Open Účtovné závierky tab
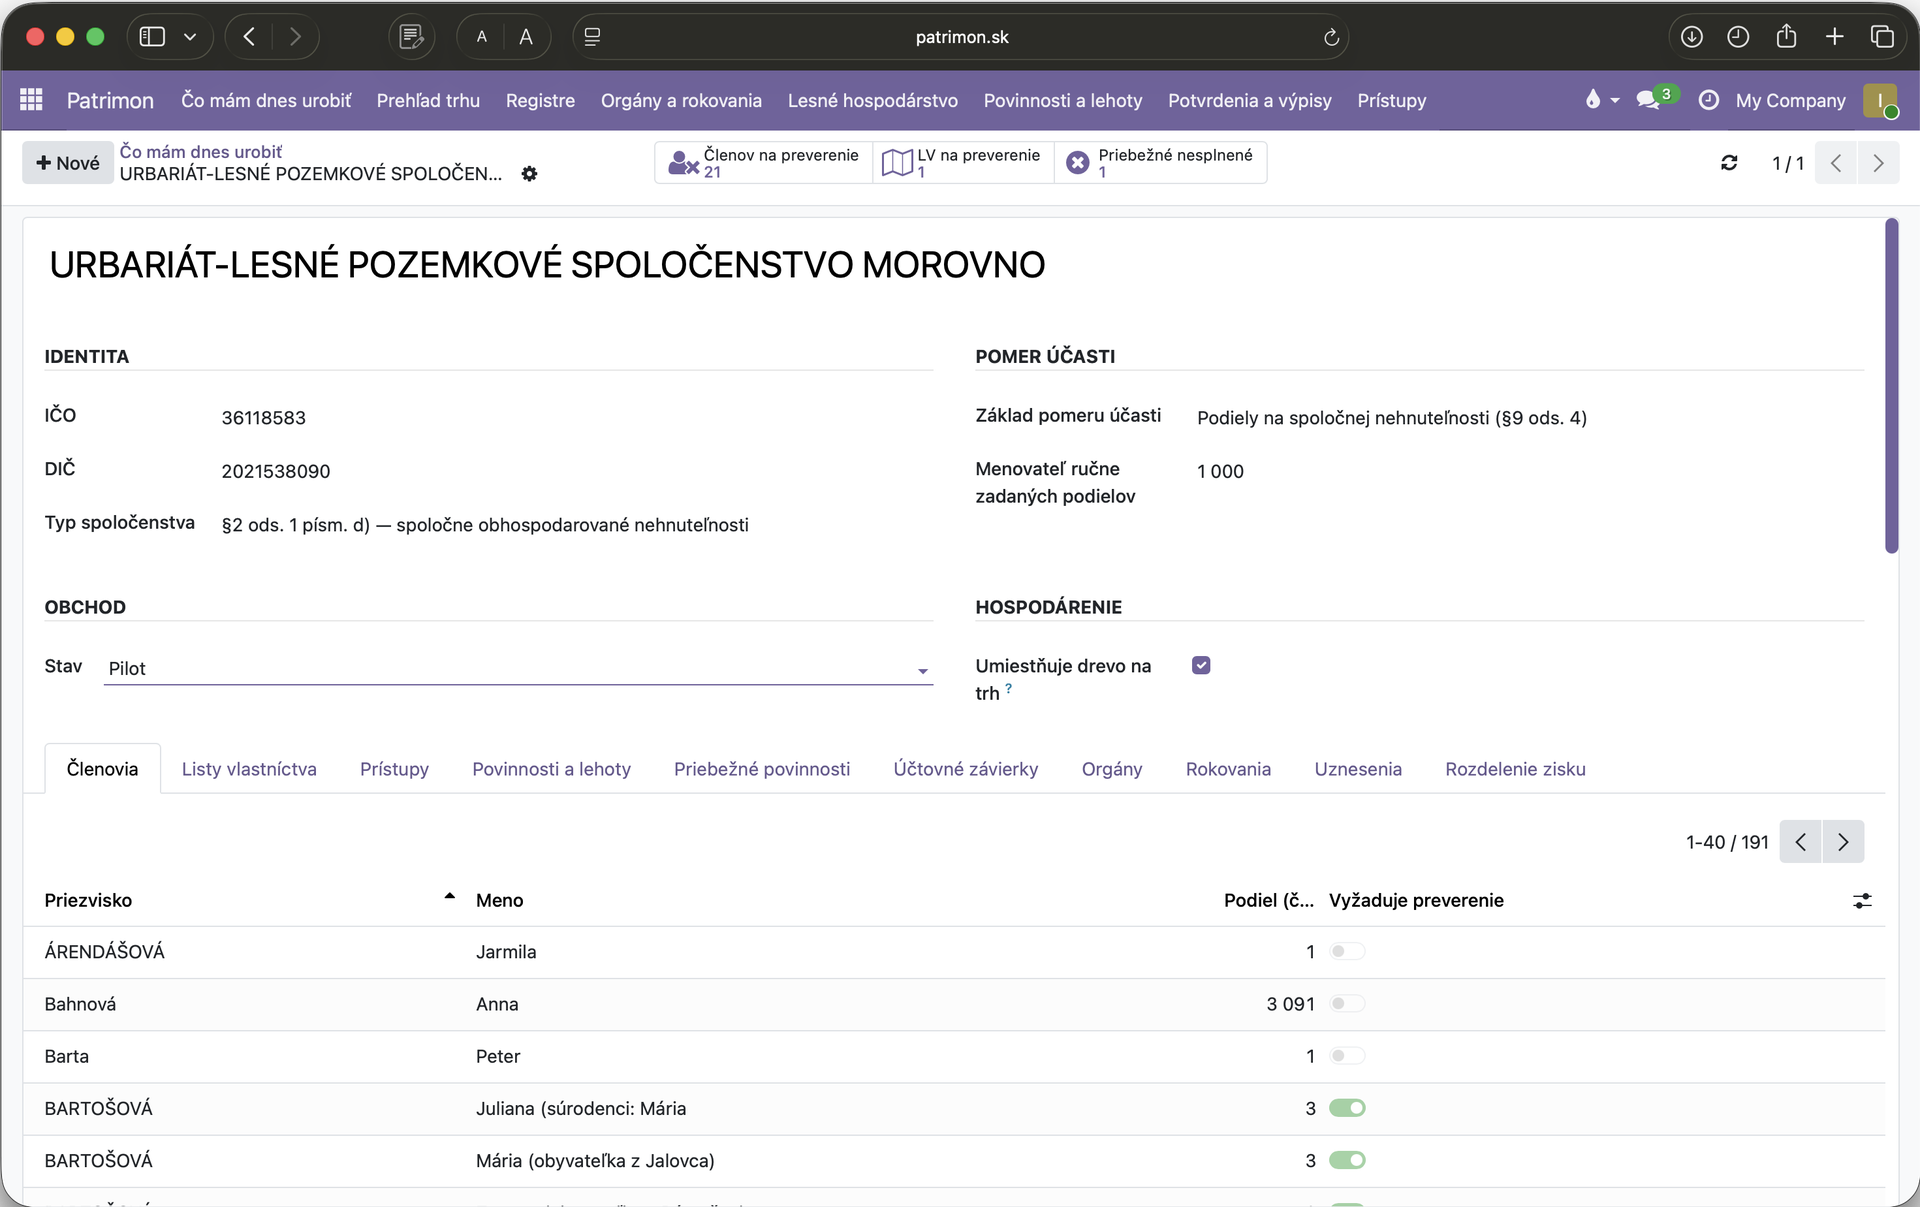 point(966,769)
